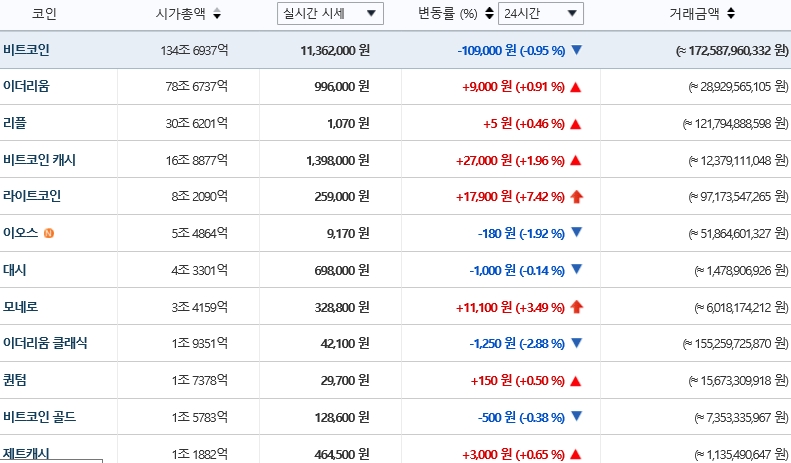
Task: Open 리플 coin link
Action: [x=15, y=123]
